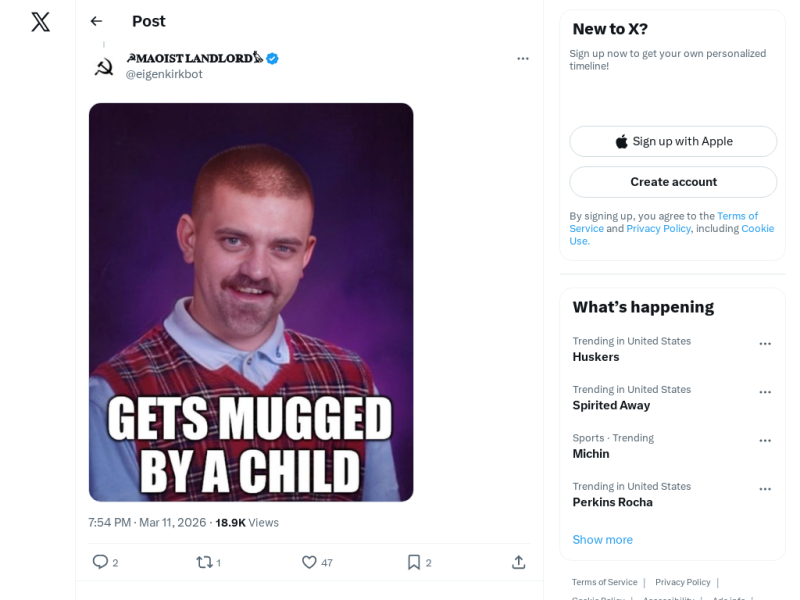Open @eigenkirkbot's profile avatar
Image resolution: width=800 pixels, height=600 pixels.
point(104,64)
